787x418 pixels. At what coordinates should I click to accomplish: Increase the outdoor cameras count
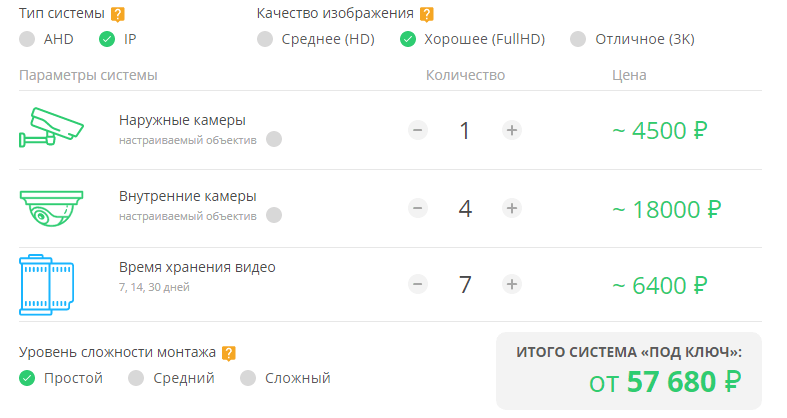point(511,130)
